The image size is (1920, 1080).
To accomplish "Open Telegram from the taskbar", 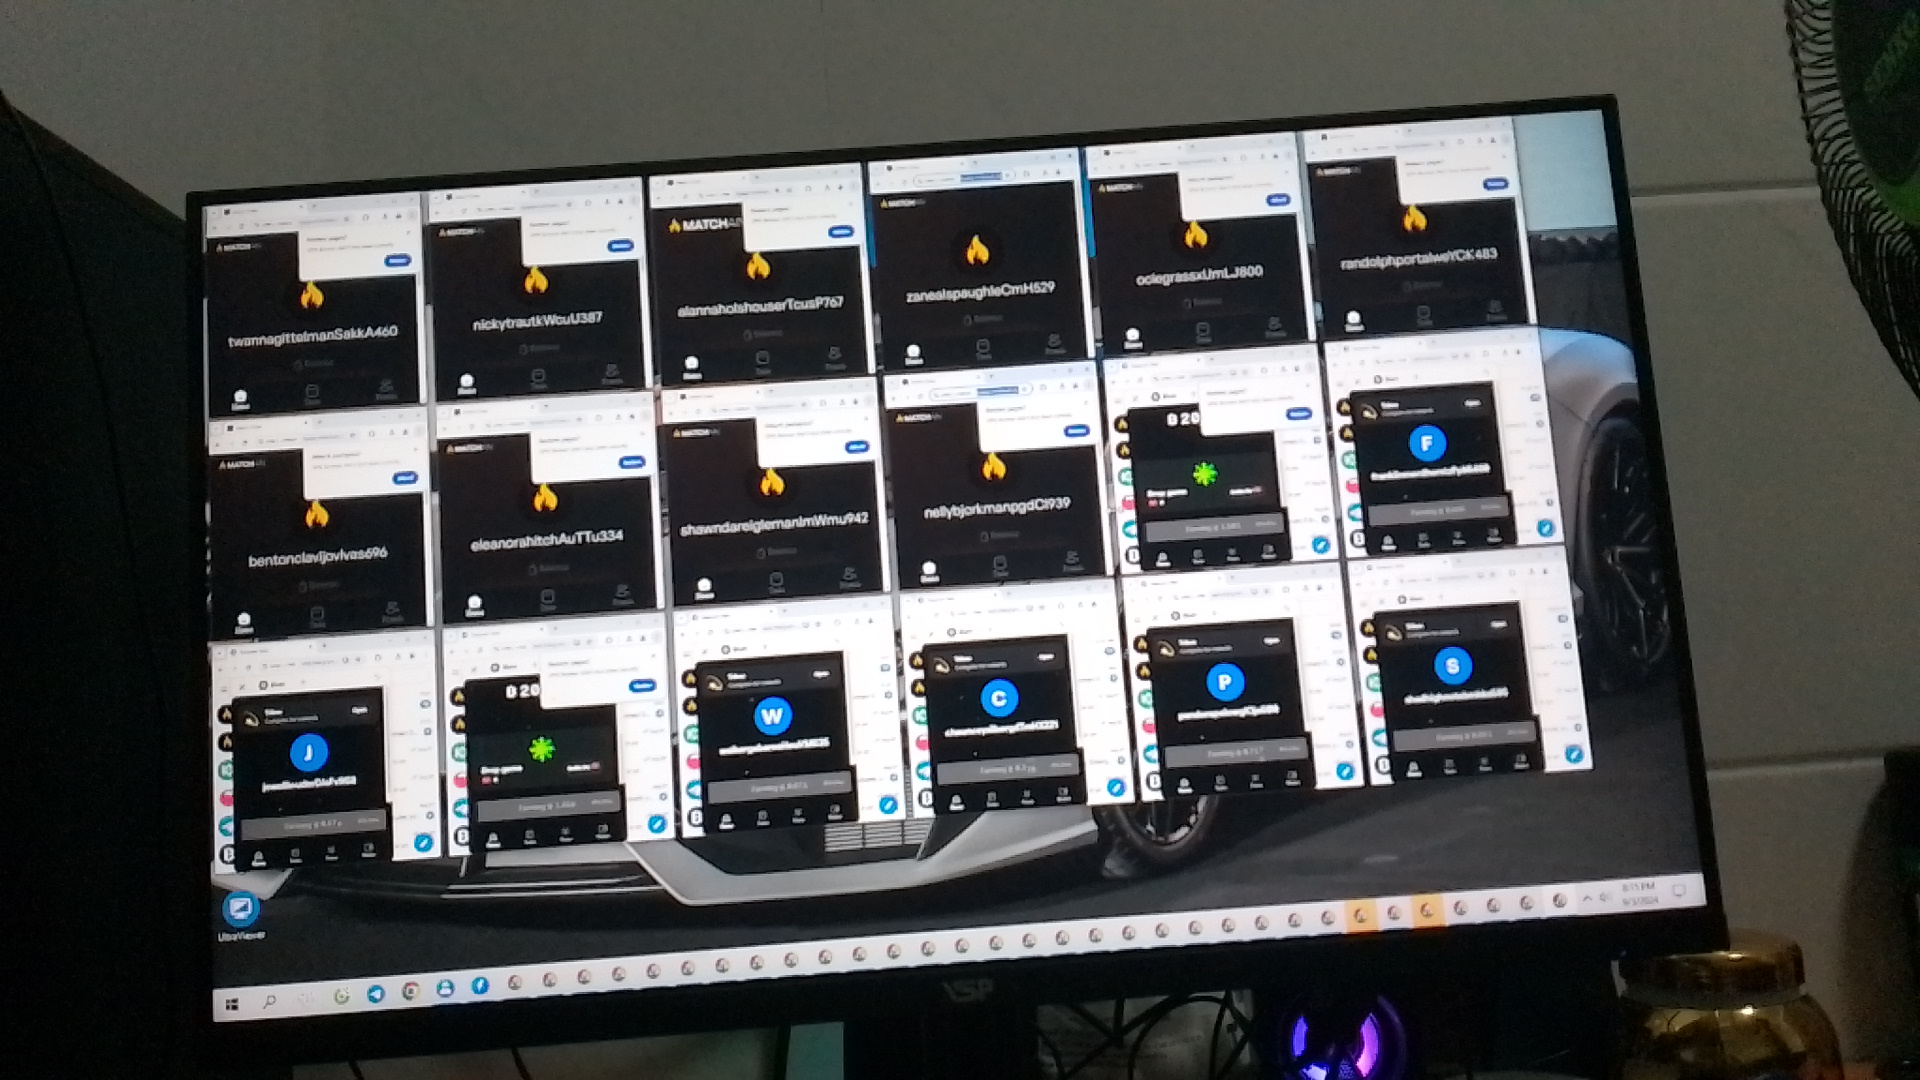I will pyautogui.click(x=375, y=994).
